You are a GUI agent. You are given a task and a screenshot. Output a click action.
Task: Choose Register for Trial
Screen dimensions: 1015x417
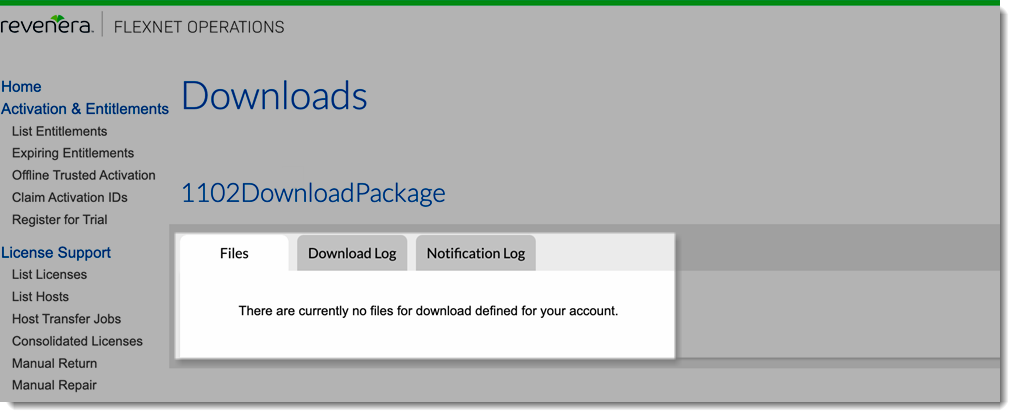(59, 219)
